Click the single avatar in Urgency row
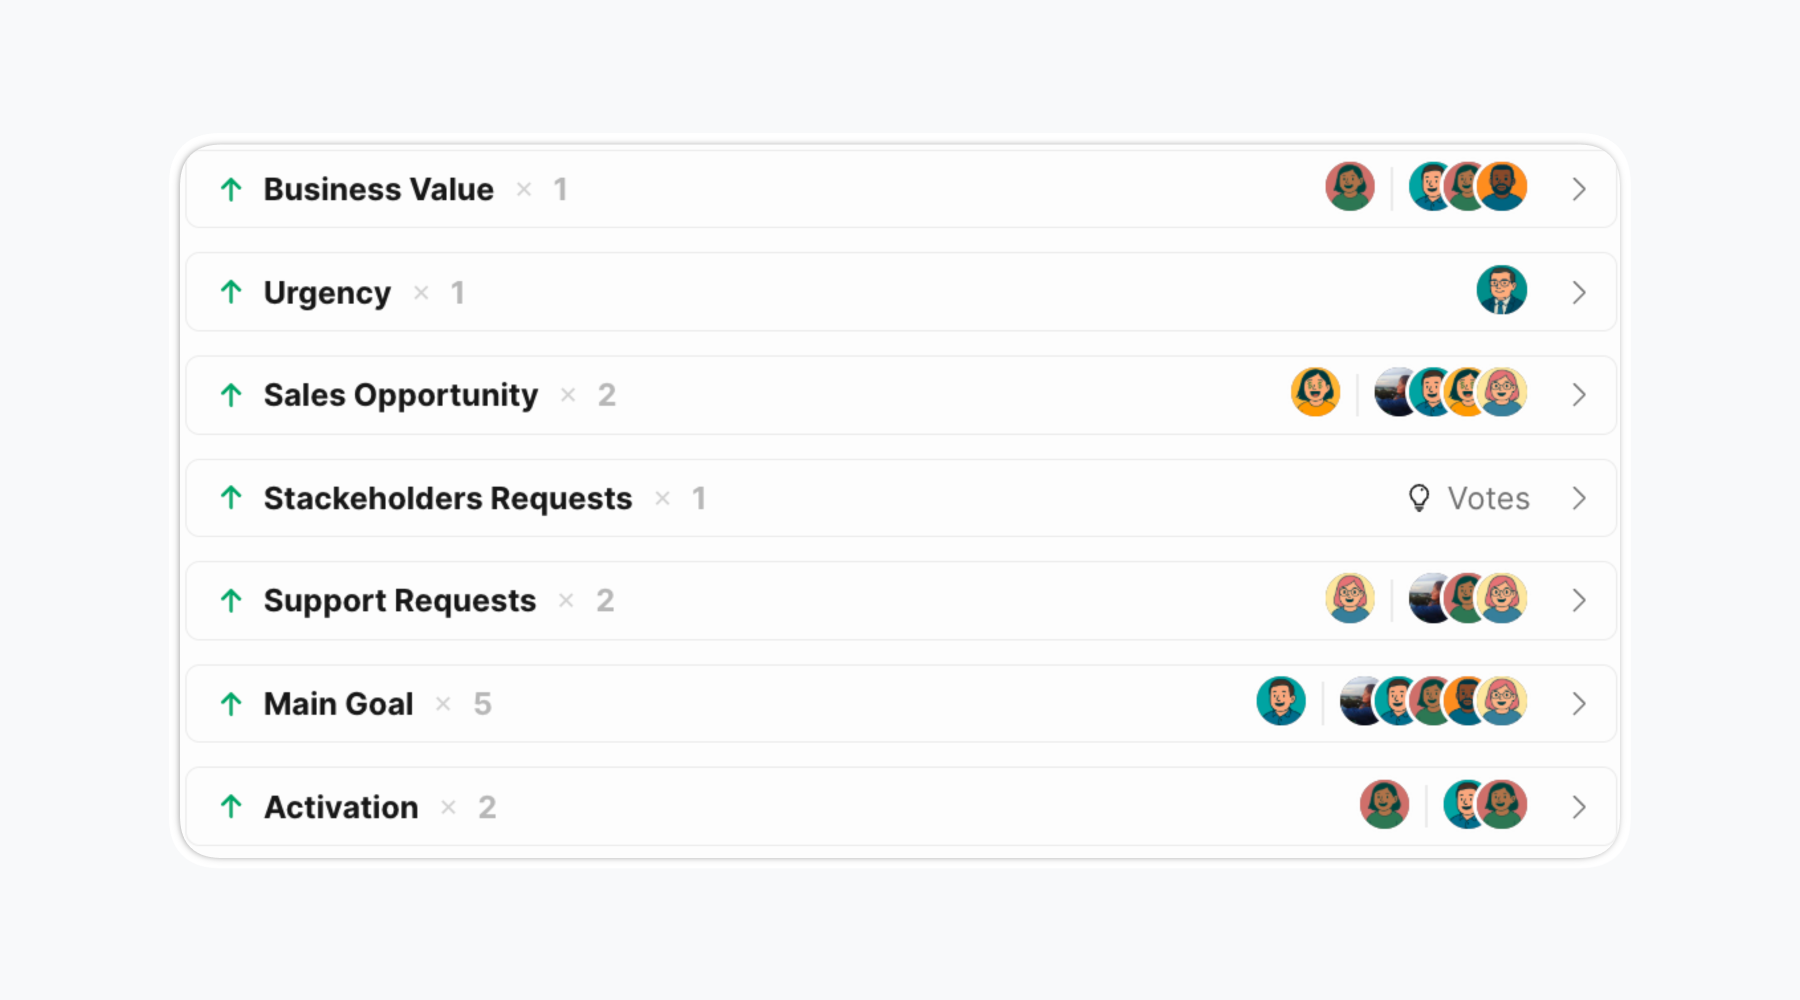The width and height of the screenshot is (1800, 1000). (x=1501, y=291)
